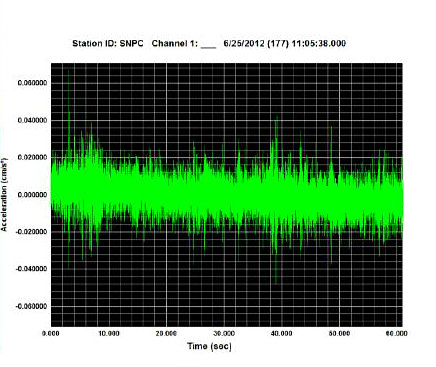Click the Time (sec) axis label
The width and height of the screenshot is (436, 367).
tap(209, 346)
